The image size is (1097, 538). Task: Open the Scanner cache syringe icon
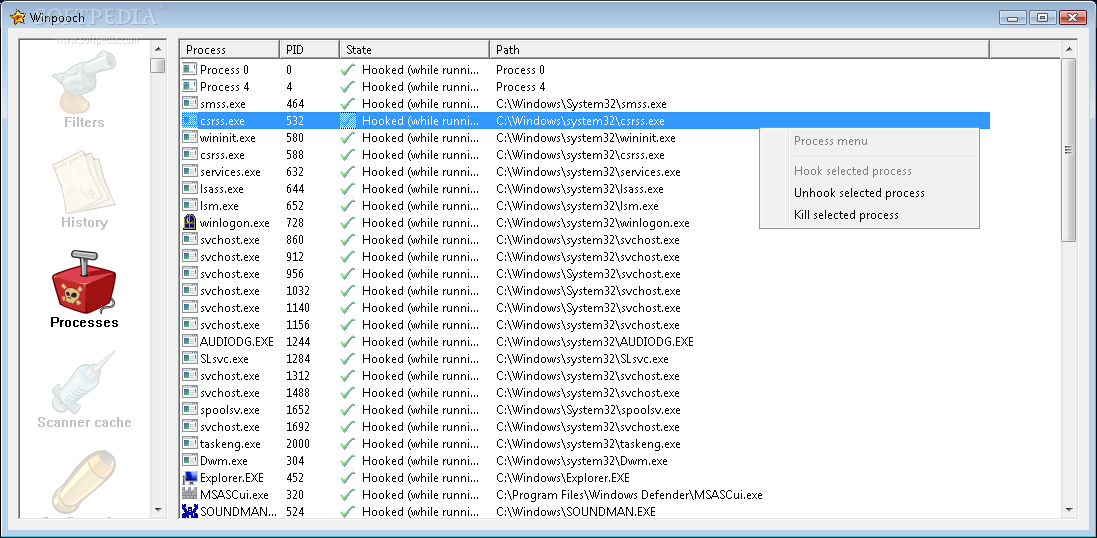(x=83, y=381)
